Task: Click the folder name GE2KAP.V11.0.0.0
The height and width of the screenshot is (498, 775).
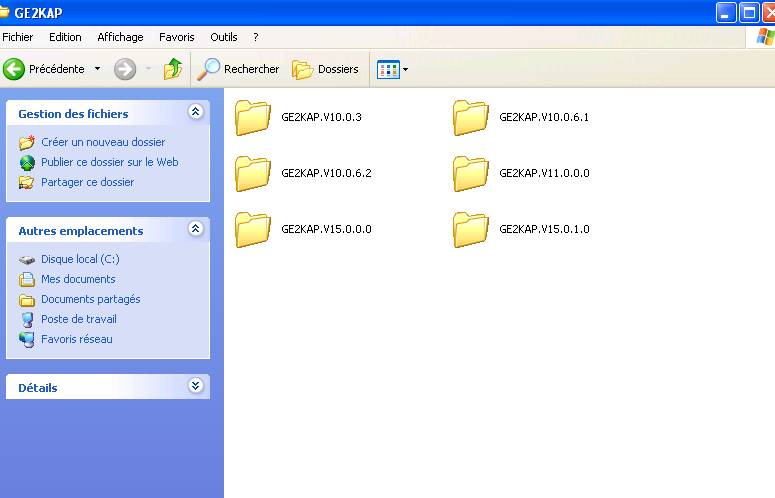Action: coord(544,173)
